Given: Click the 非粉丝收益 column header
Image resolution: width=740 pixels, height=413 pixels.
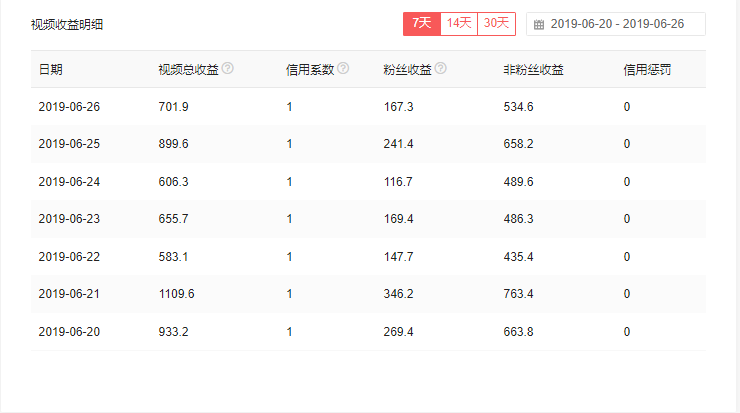Looking at the screenshot, I should tap(533, 70).
